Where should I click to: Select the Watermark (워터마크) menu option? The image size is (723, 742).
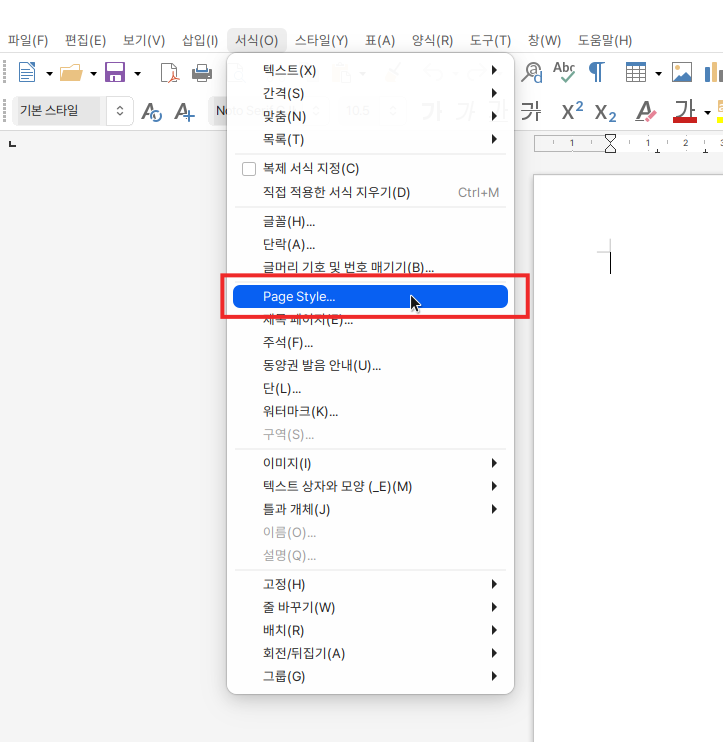[300, 411]
